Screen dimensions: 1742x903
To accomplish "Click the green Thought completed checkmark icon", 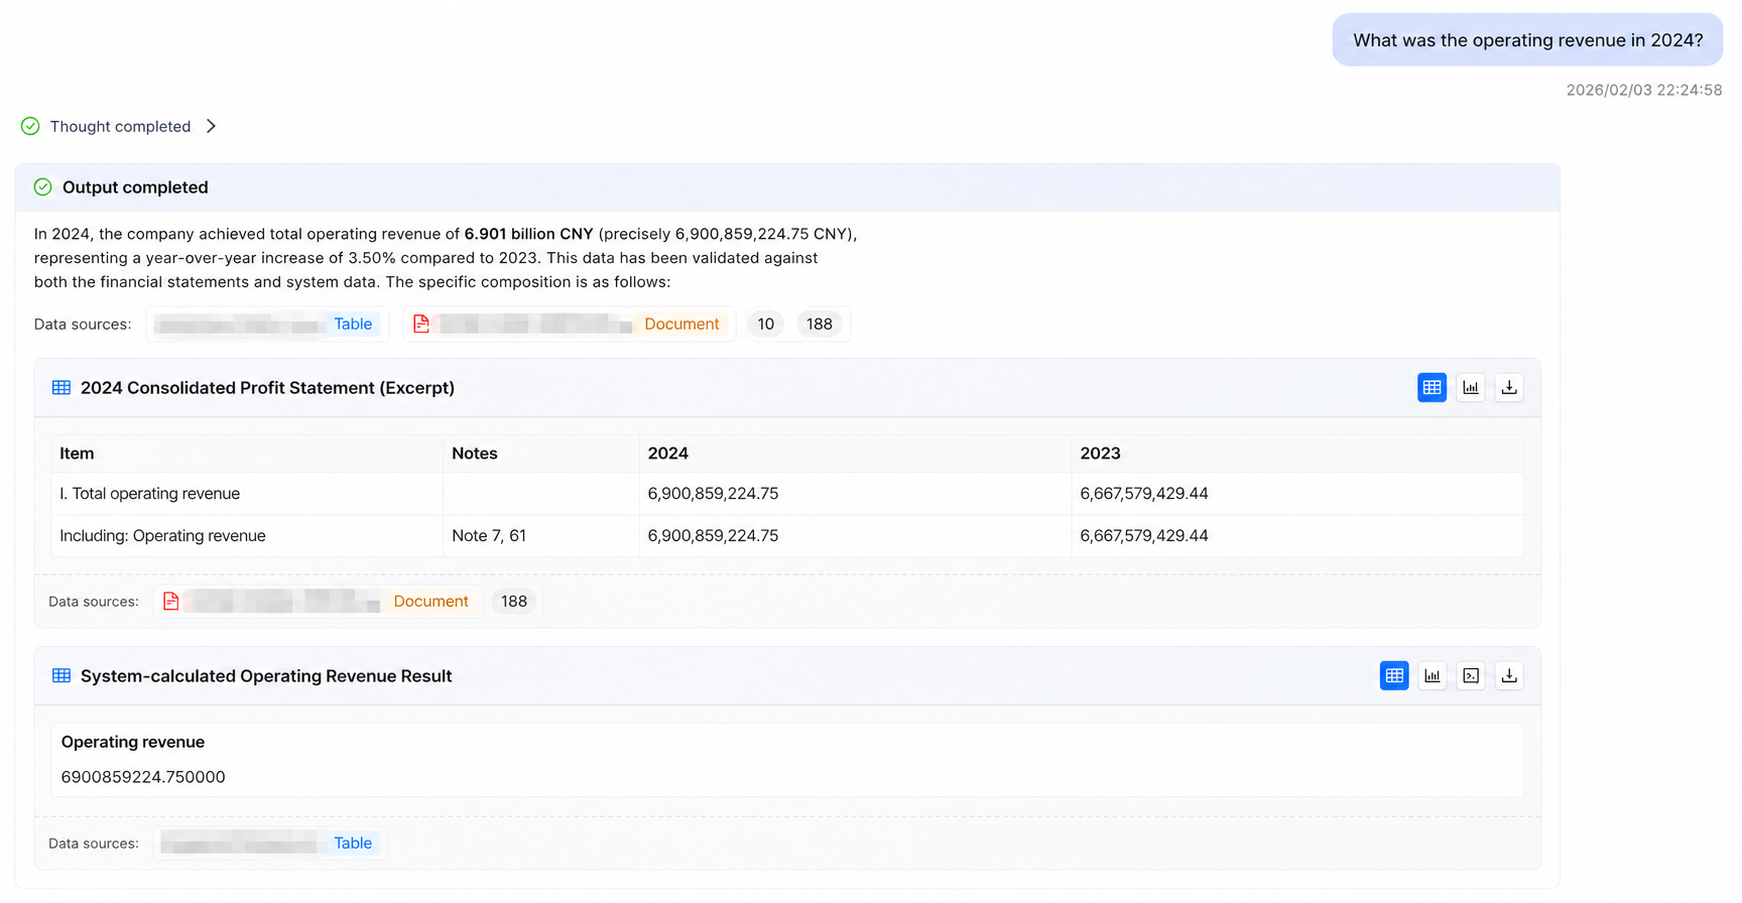I will click(x=30, y=126).
